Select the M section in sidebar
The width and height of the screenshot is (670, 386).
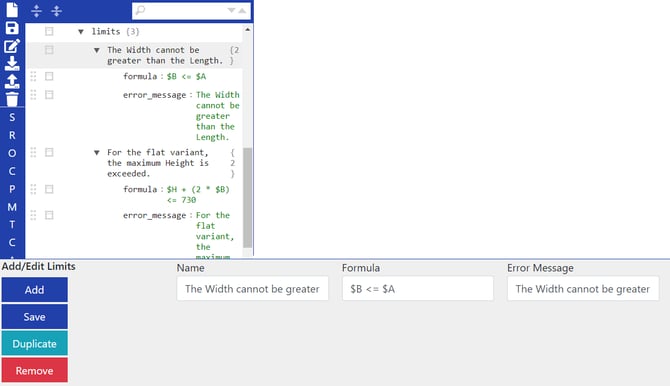tap(12, 207)
